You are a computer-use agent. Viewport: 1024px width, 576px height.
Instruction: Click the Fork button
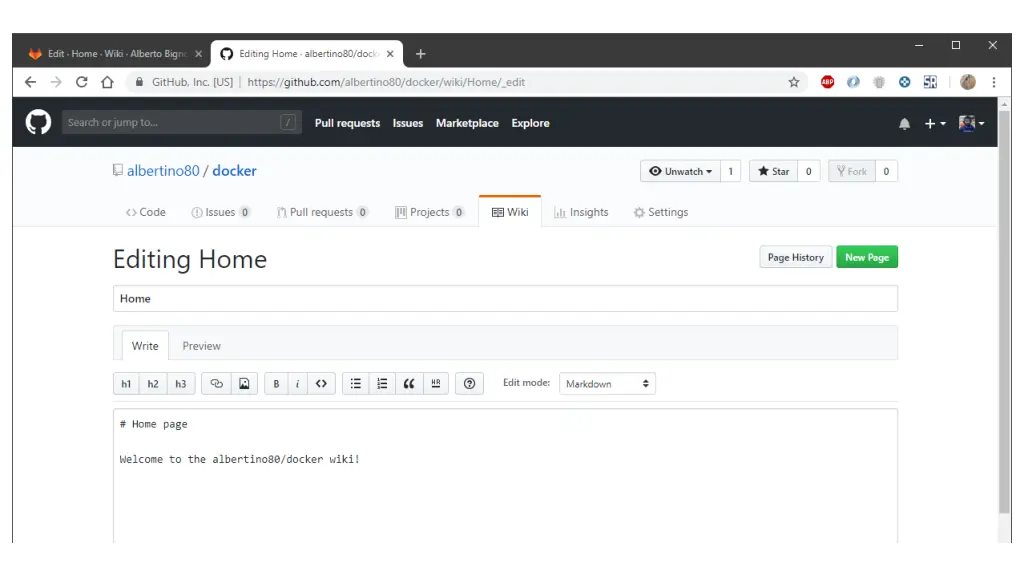point(852,171)
